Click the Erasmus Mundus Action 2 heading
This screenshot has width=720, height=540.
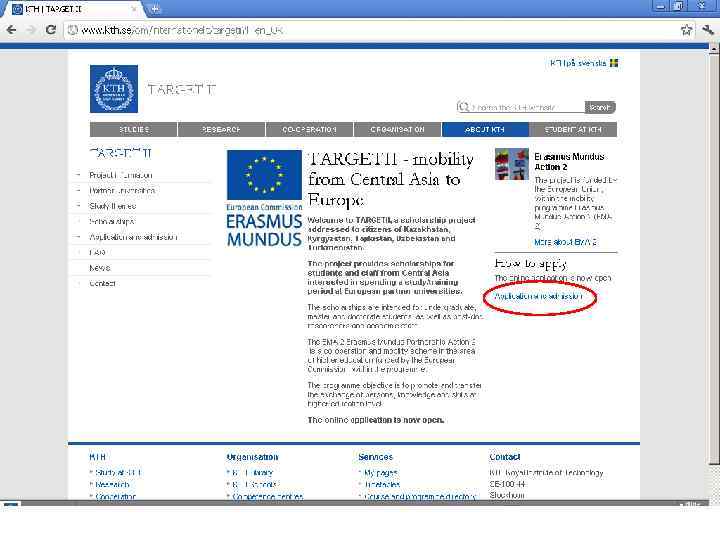569,162
